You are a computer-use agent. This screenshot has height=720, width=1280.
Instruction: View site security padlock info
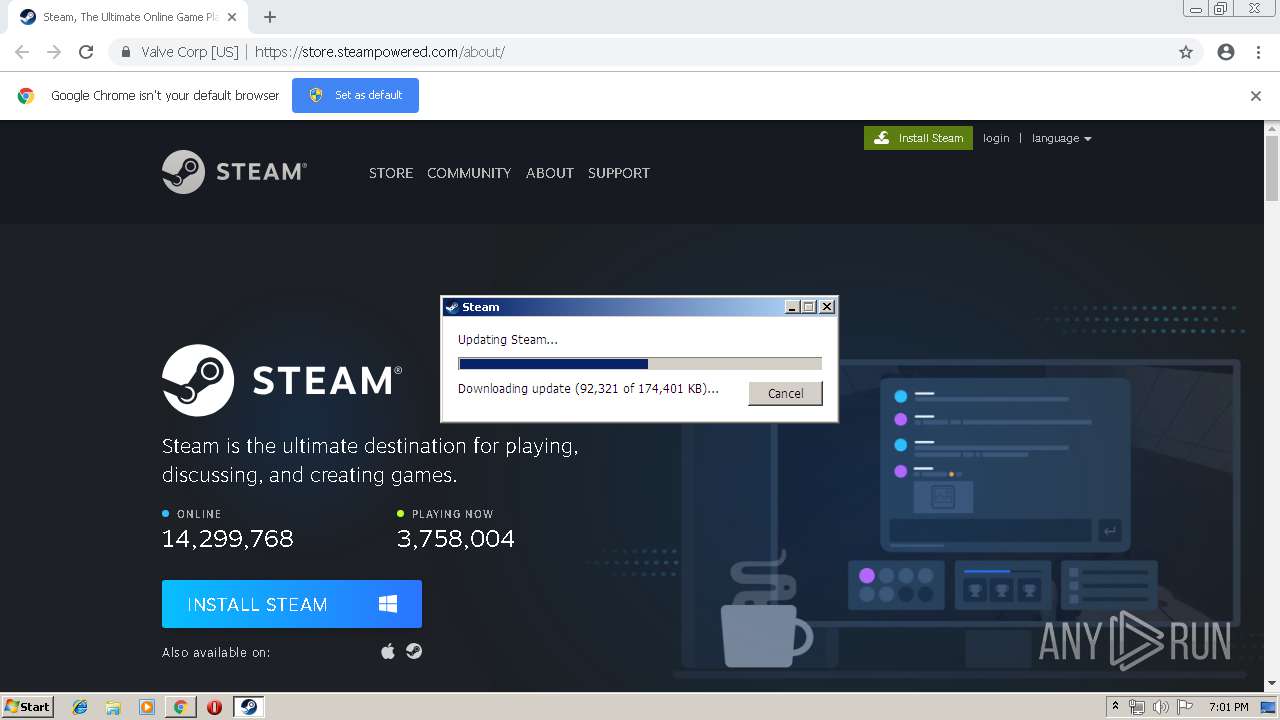tap(126, 52)
